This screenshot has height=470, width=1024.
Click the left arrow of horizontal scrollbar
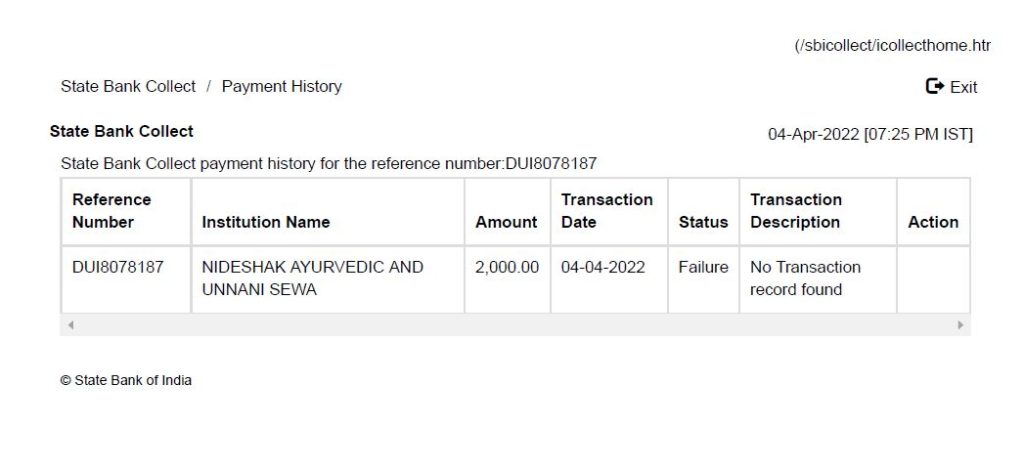click(70, 326)
